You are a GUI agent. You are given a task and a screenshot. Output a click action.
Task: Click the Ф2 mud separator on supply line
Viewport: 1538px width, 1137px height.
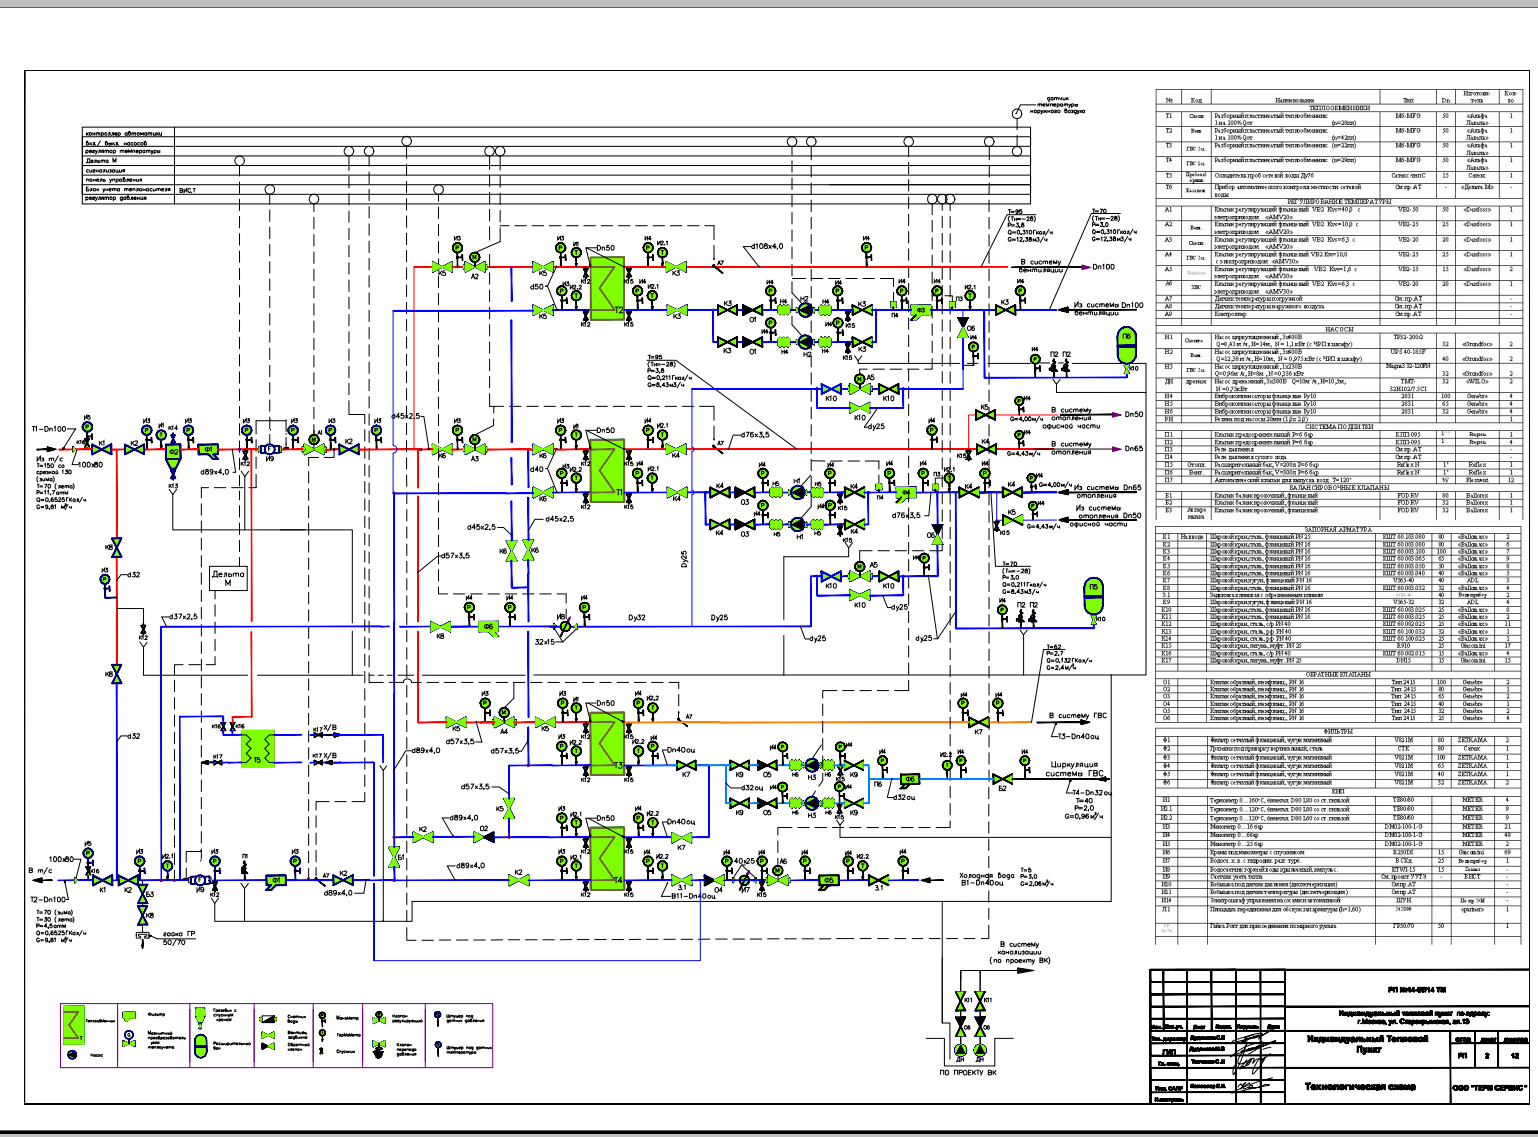click(x=173, y=453)
